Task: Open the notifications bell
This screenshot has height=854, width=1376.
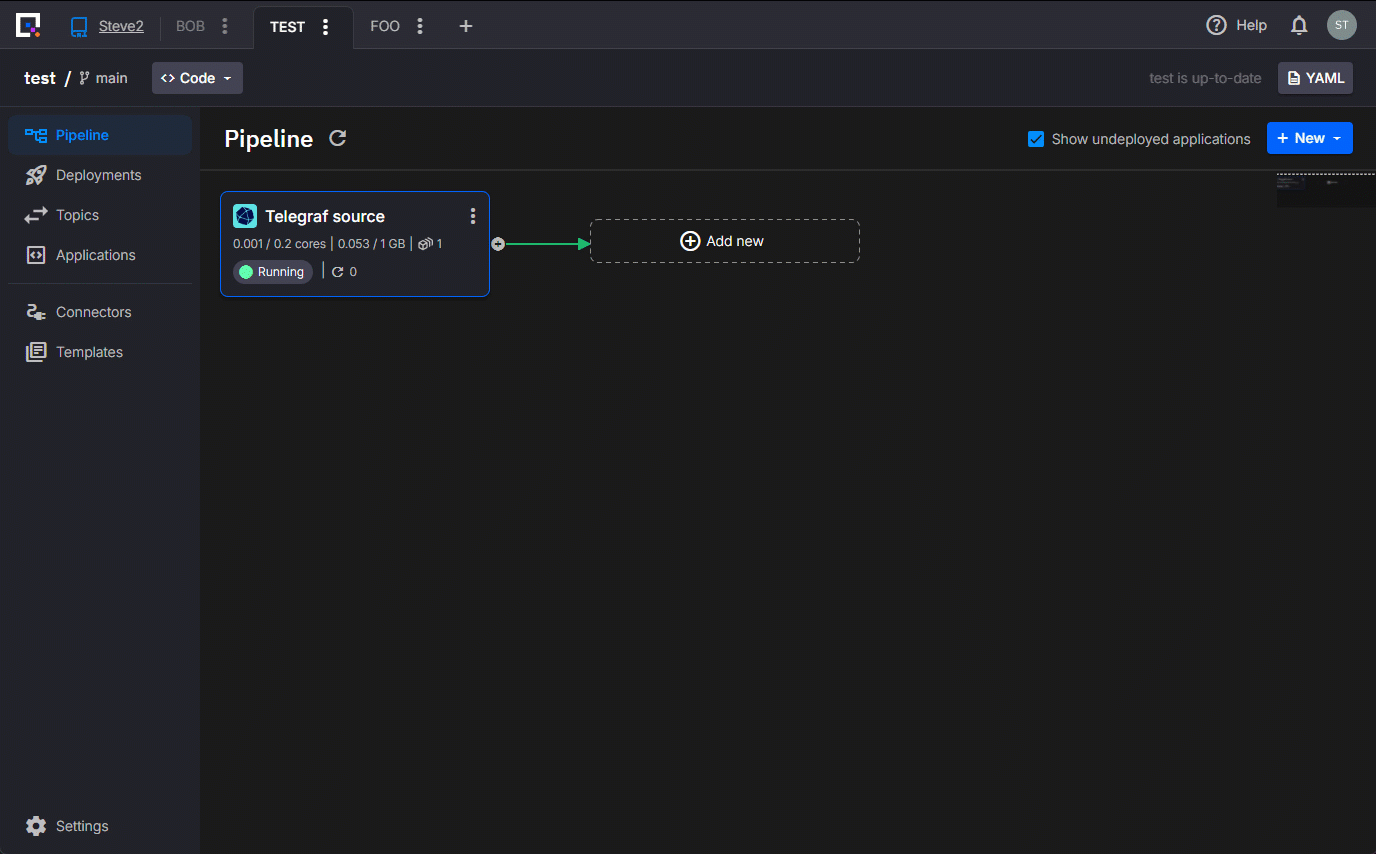Action: pyautogui.click(x=1299, y=26)
